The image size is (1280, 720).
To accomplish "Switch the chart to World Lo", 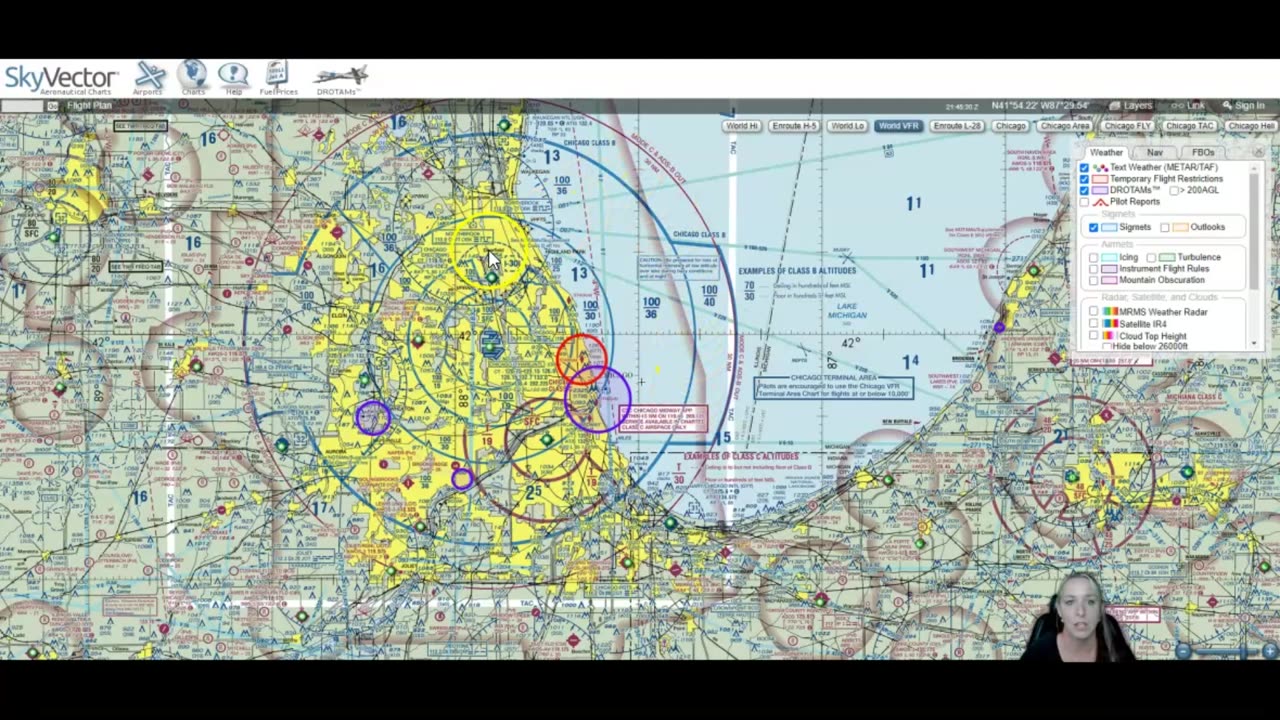I will click(847, 126).
